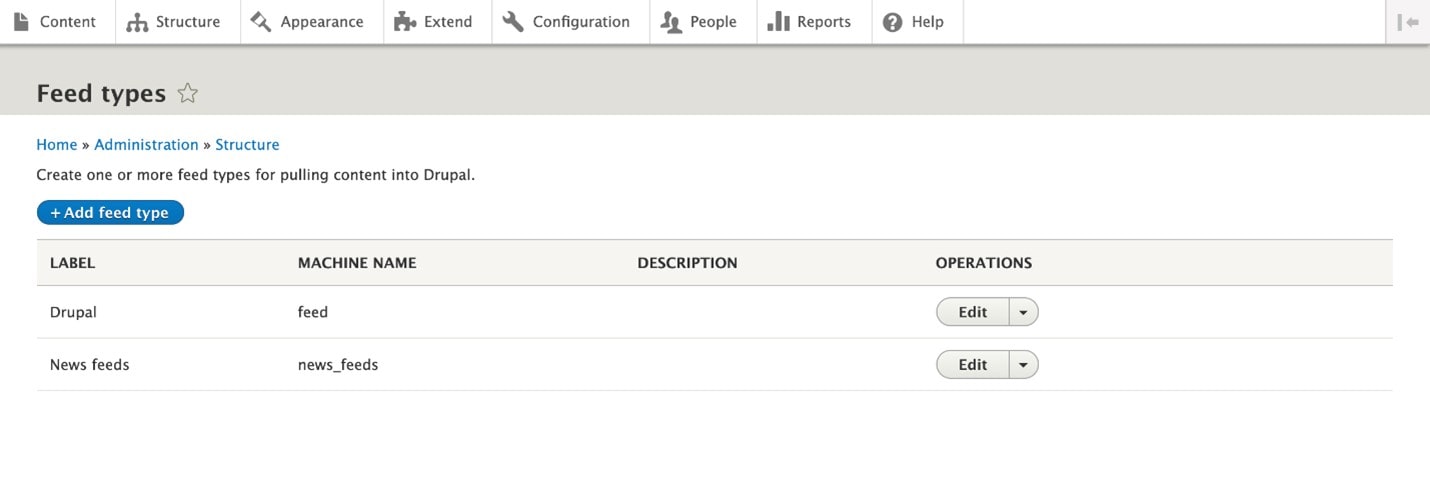1430x504 pixels.
Task: Expand operations dropdown for Drupal feed
Action: click(x=1023, y=312)
